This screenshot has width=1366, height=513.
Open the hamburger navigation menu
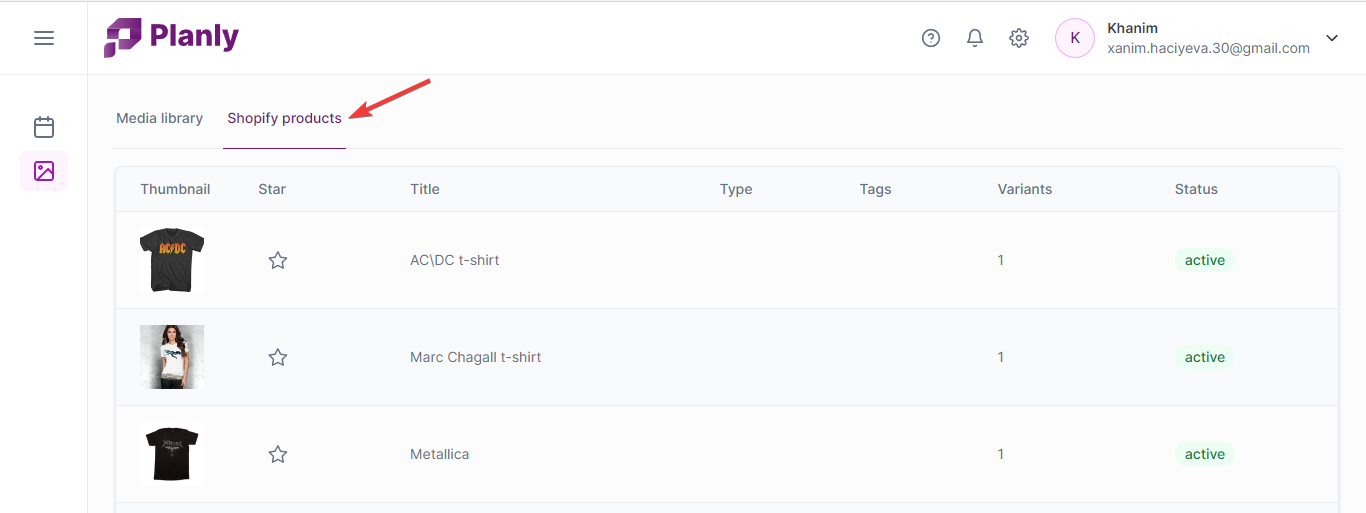(43, 38)
